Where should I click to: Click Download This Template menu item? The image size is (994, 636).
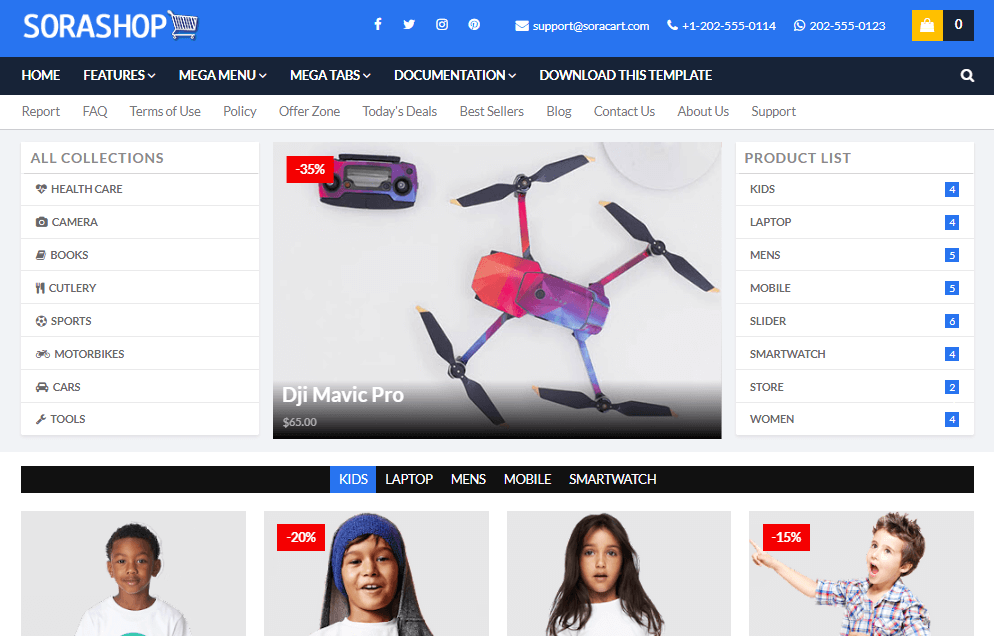click(x=626, y=75)
